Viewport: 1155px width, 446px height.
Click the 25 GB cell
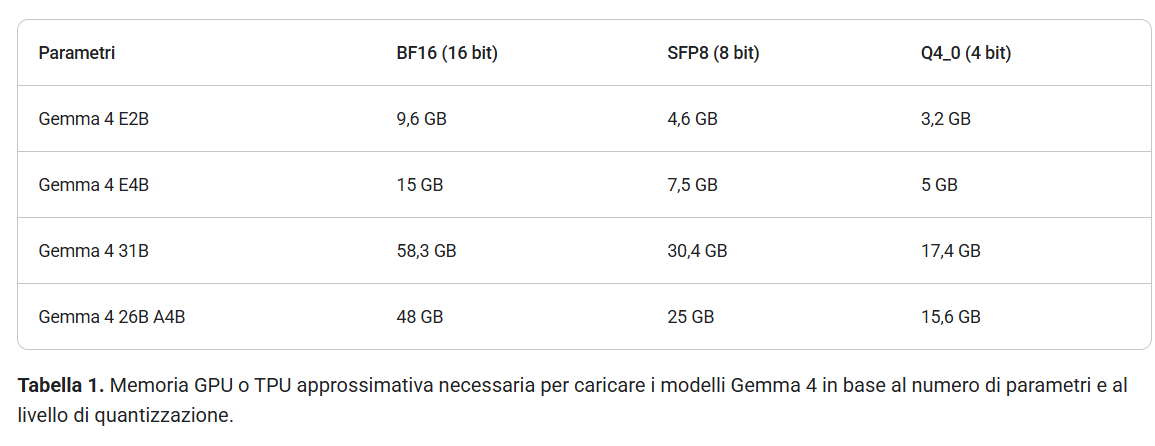tap(690, 317)
